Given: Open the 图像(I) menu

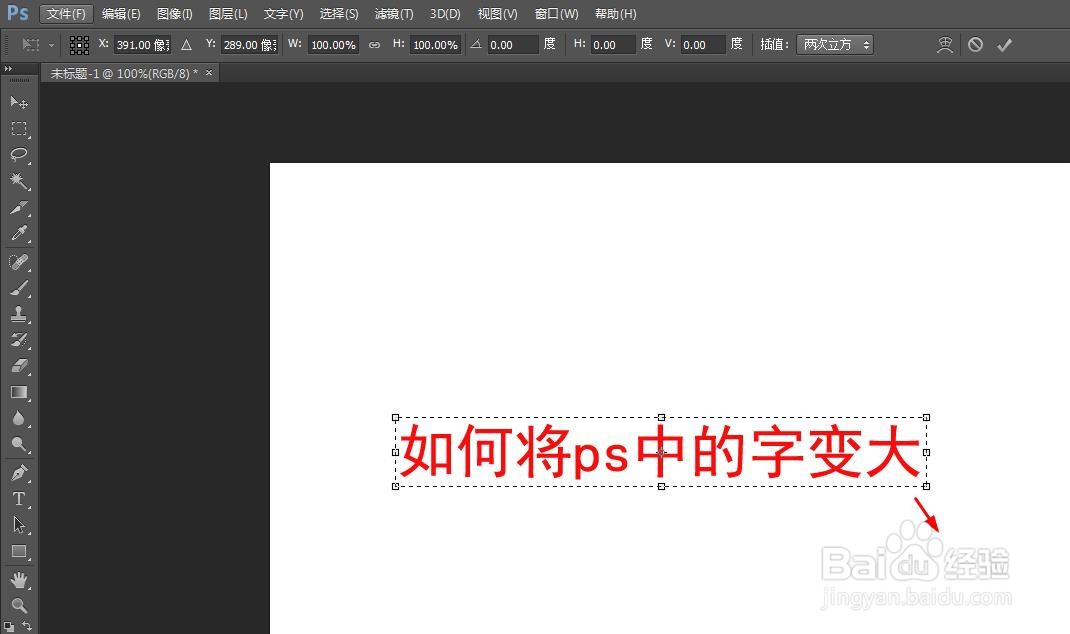Looking at the screenshot, I should click(x=175, y=14).
